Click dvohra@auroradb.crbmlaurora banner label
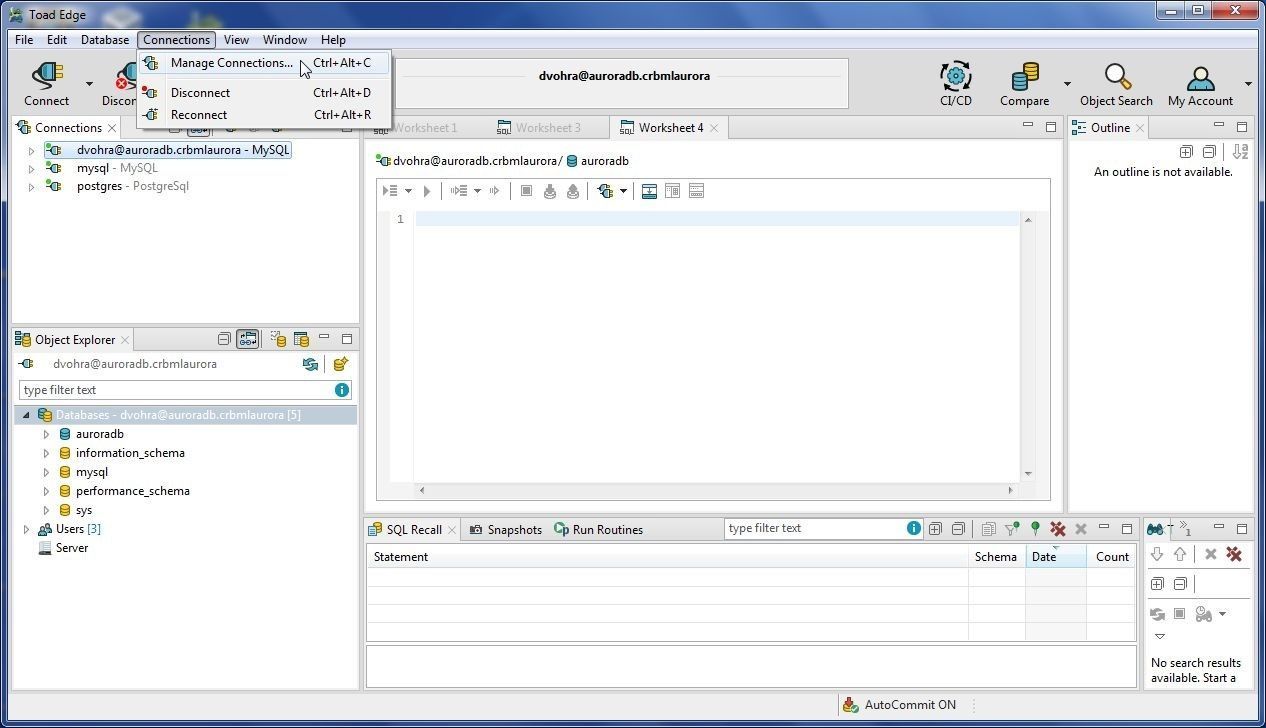The height and width of the screenshot is (728, 1266). [624, 76]
